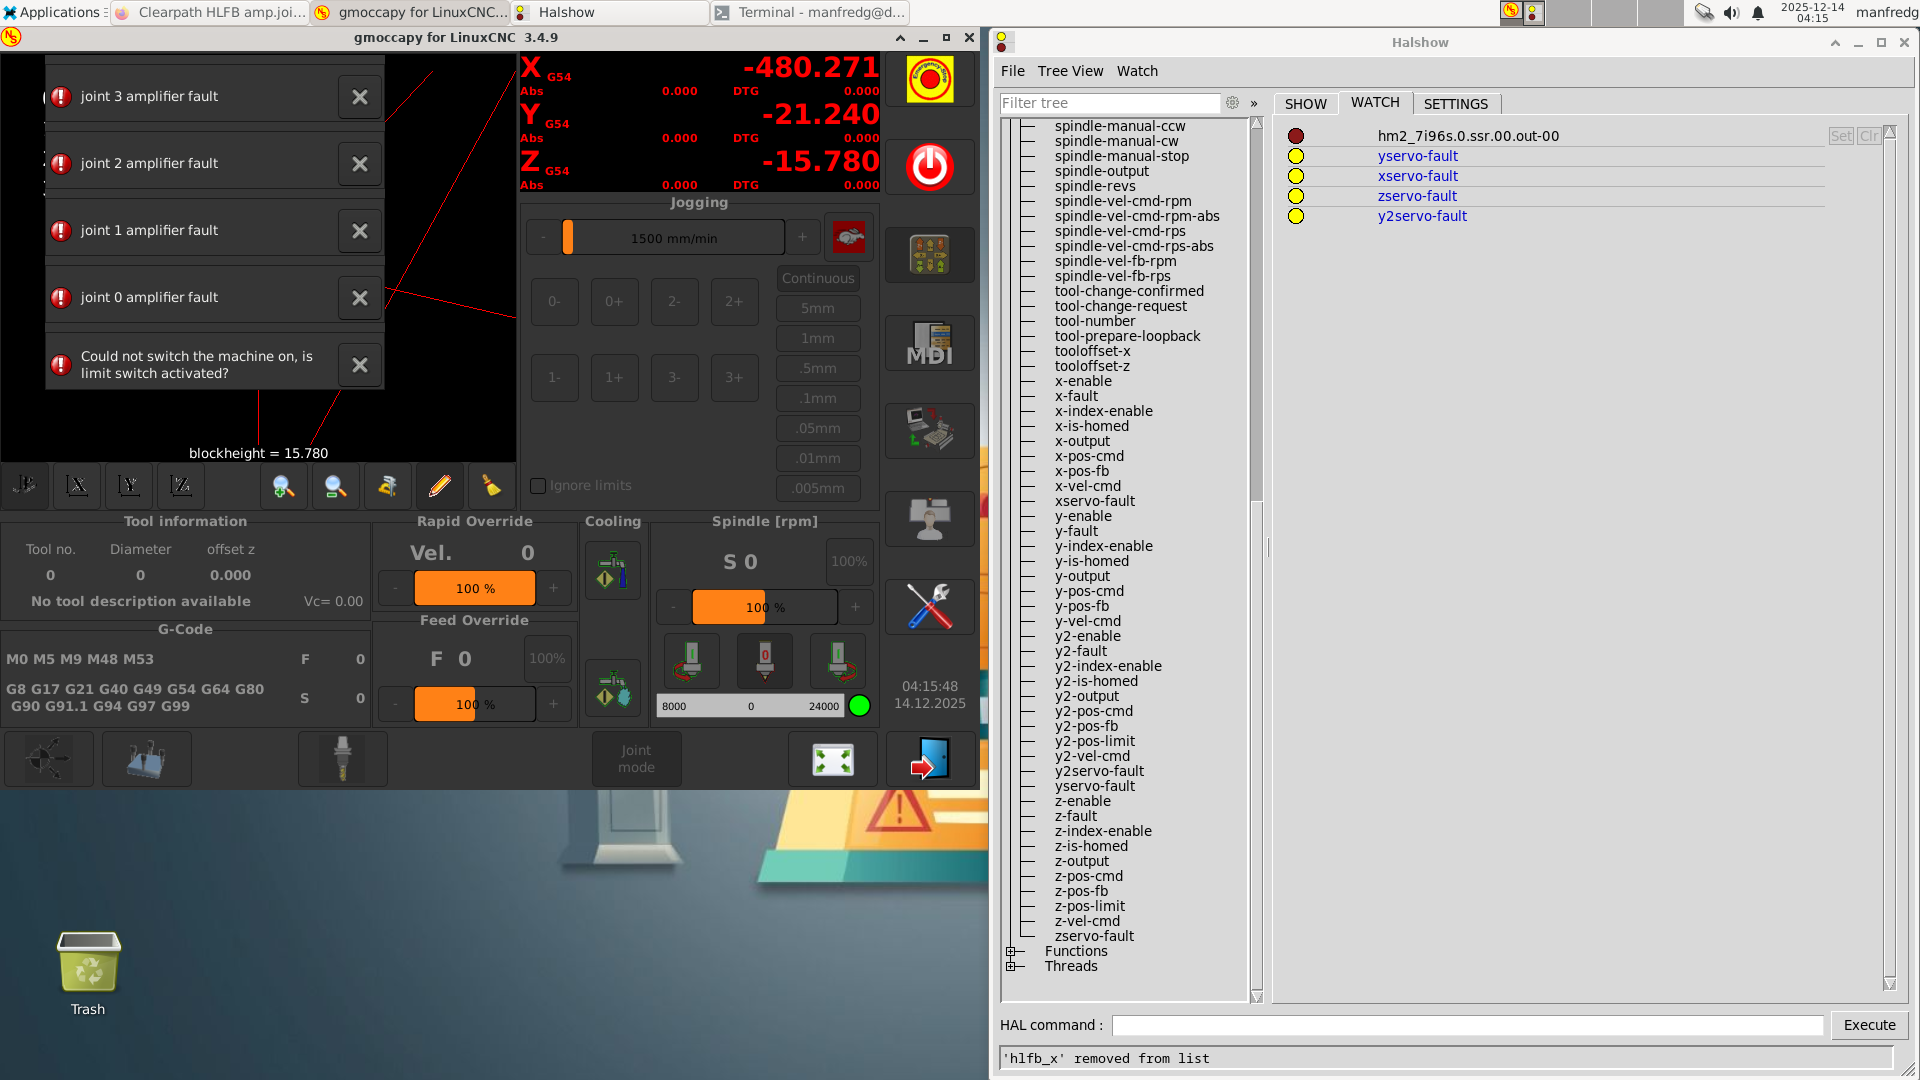This screenshot has width=1920, height=1080.
Task: Toggle the hm2_7i96s ssr out-00 indicator
Action: coord(1296,136)
